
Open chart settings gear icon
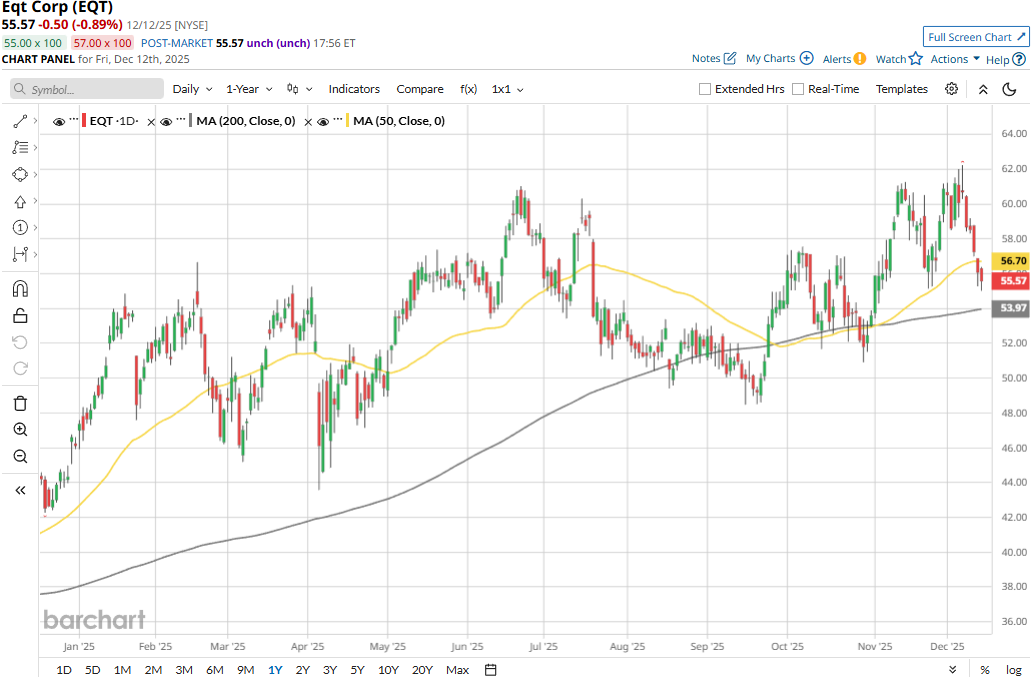tap(951, 89)
